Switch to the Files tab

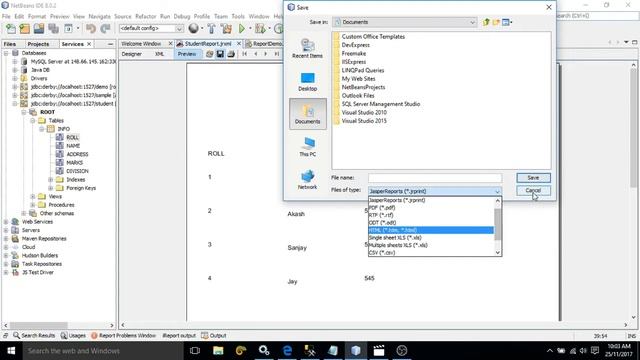(x=10, y=44)
